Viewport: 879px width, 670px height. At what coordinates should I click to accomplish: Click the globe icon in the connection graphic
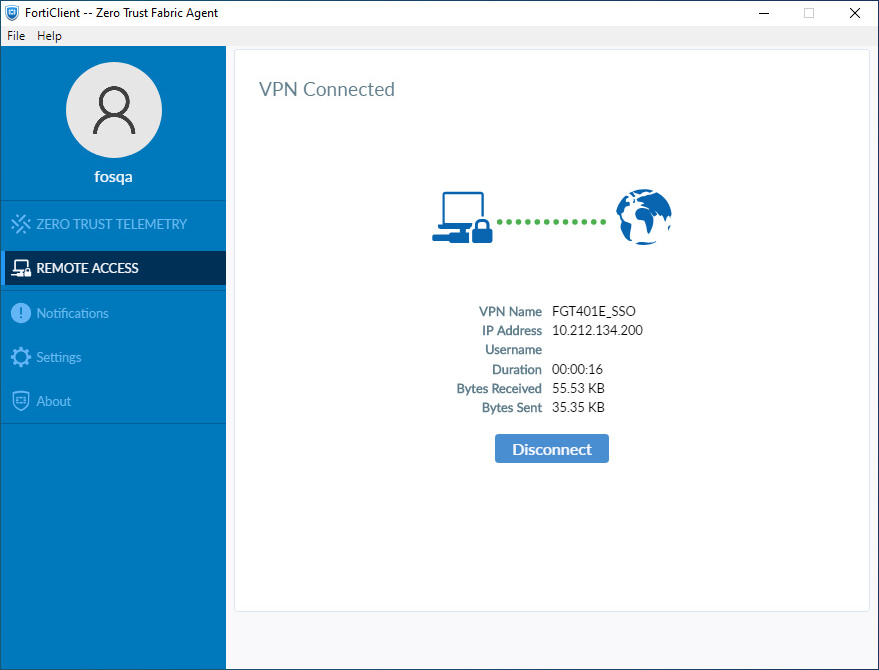click(643, 217)
